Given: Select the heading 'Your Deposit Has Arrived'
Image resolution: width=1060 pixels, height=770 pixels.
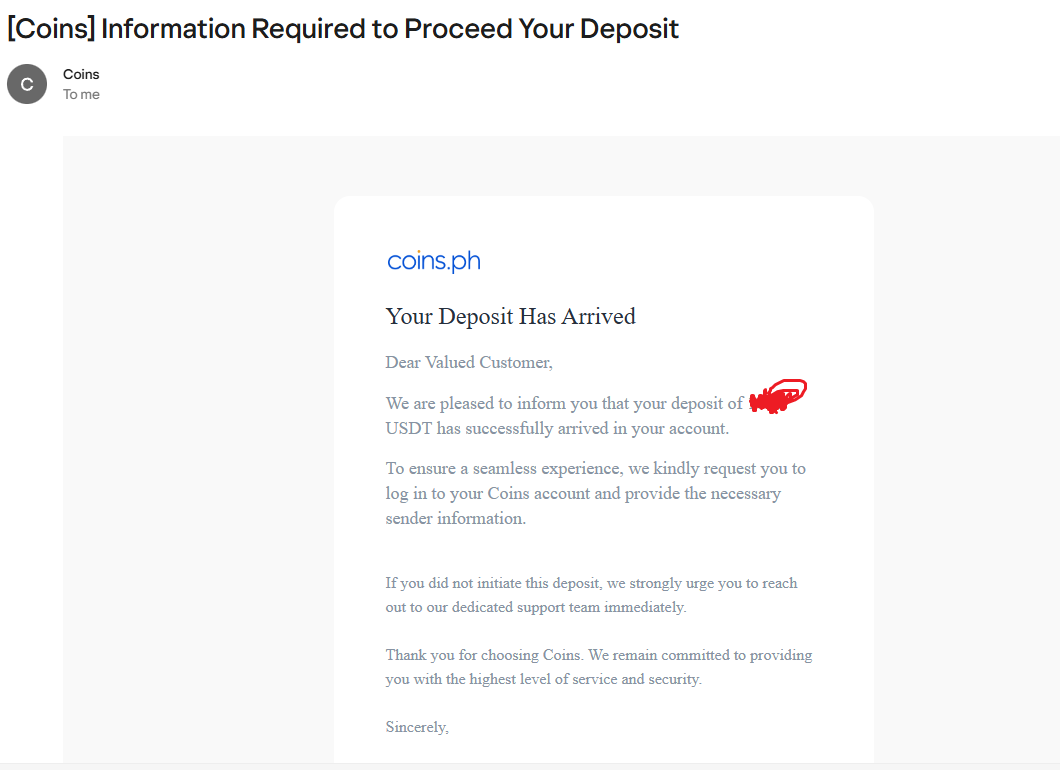Looking at the screenshot, I should [510, 316].
